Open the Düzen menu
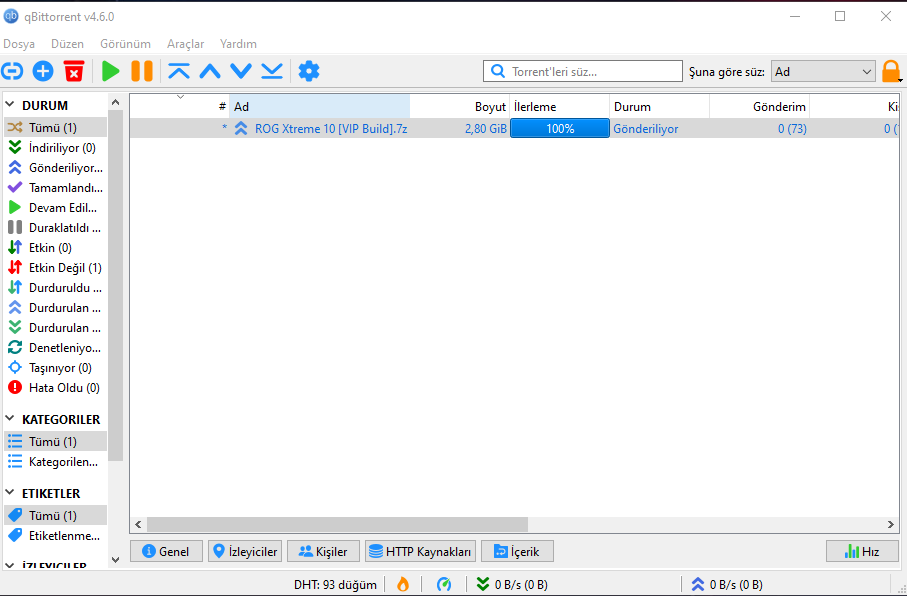Viewport: 907px width, 596px height. [67, 44]
